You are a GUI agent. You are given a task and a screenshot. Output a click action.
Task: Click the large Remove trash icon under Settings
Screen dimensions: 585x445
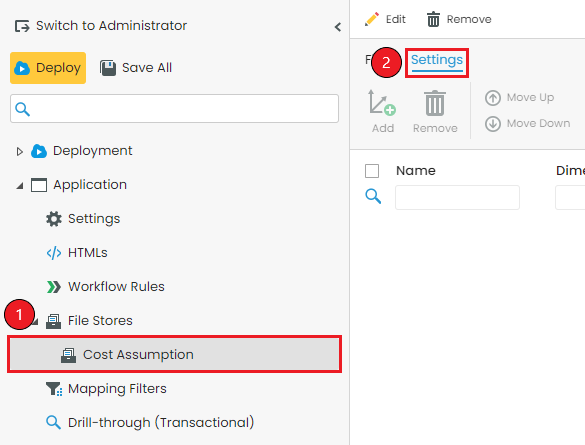click(x=435, y=103)
